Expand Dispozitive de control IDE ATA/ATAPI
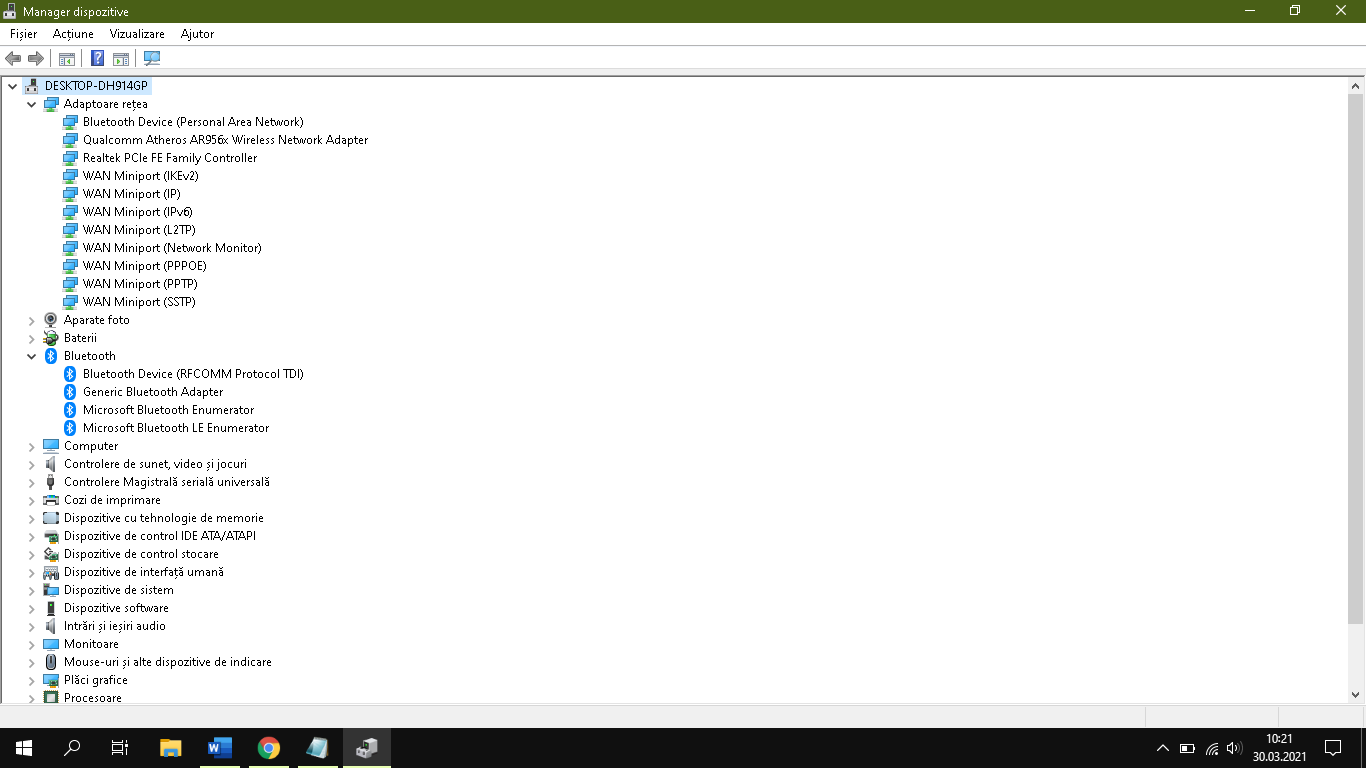The height and width of the screenshot is (768, 1366). click(x=31, y=536)
